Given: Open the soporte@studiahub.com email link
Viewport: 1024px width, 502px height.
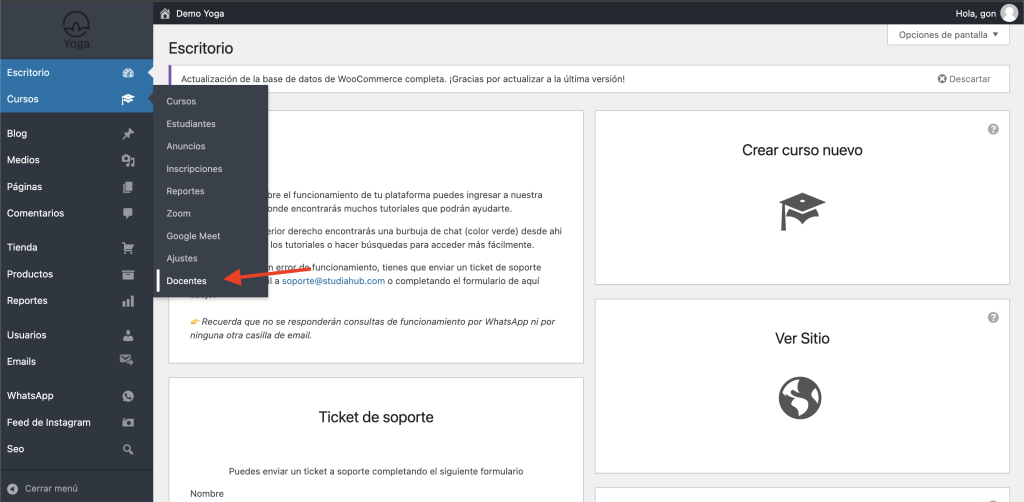Looking at the screenshot, I should [x=333, y=281].
